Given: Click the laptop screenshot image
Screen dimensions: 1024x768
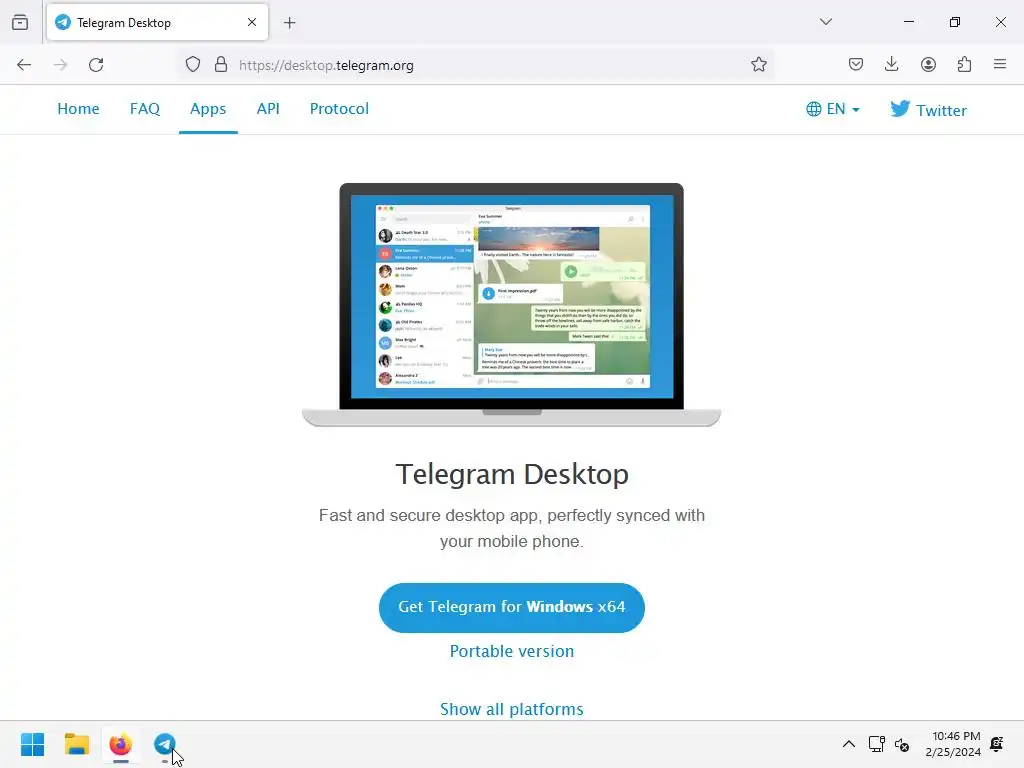Looking at the screenshot, I should click(511, 305).
